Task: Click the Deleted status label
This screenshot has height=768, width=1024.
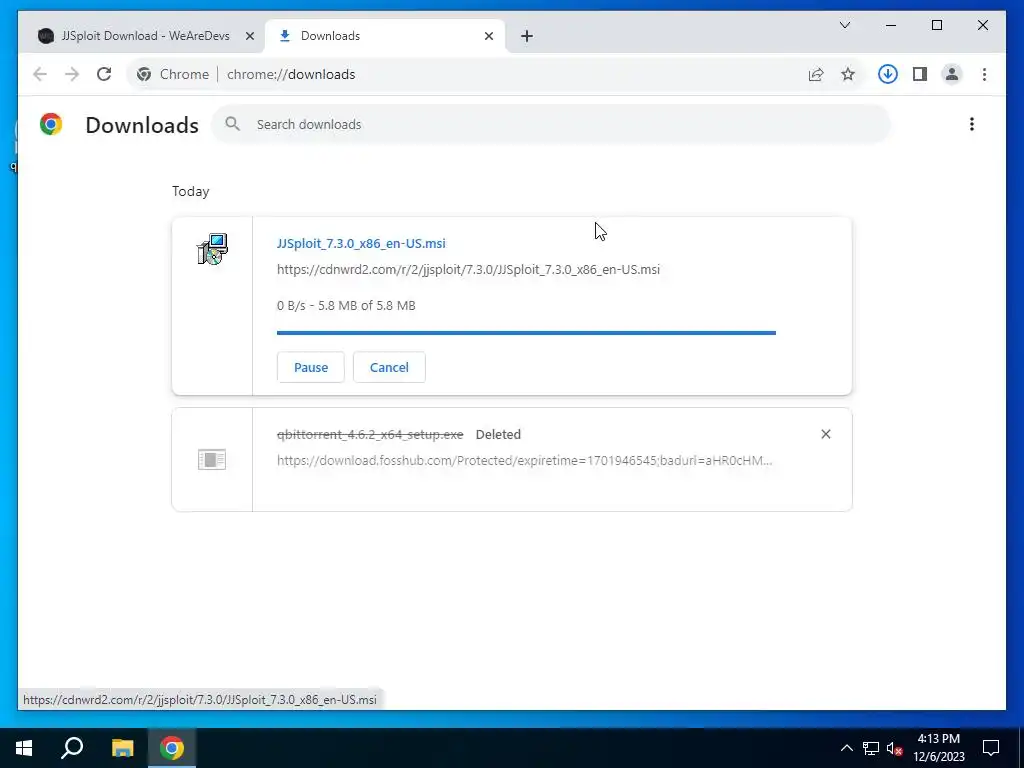Action: [498, 434]
